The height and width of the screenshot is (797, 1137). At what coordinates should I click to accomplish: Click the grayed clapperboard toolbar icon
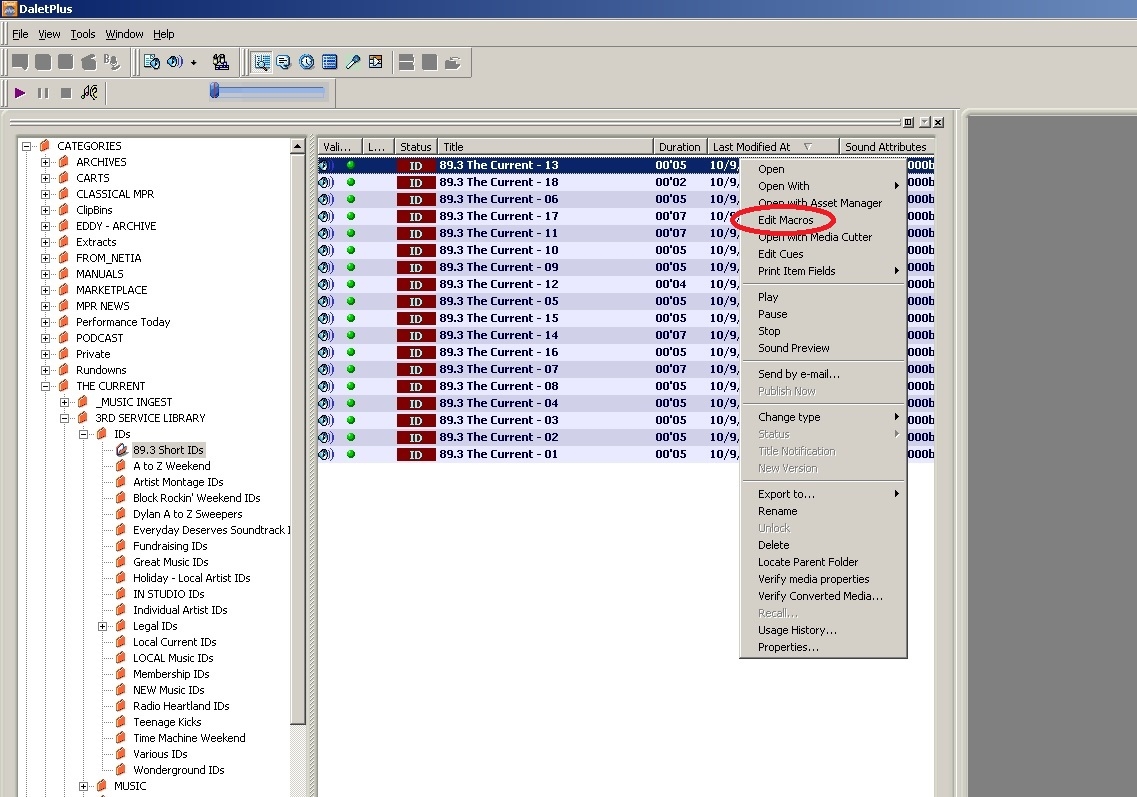tap(88, 62)
